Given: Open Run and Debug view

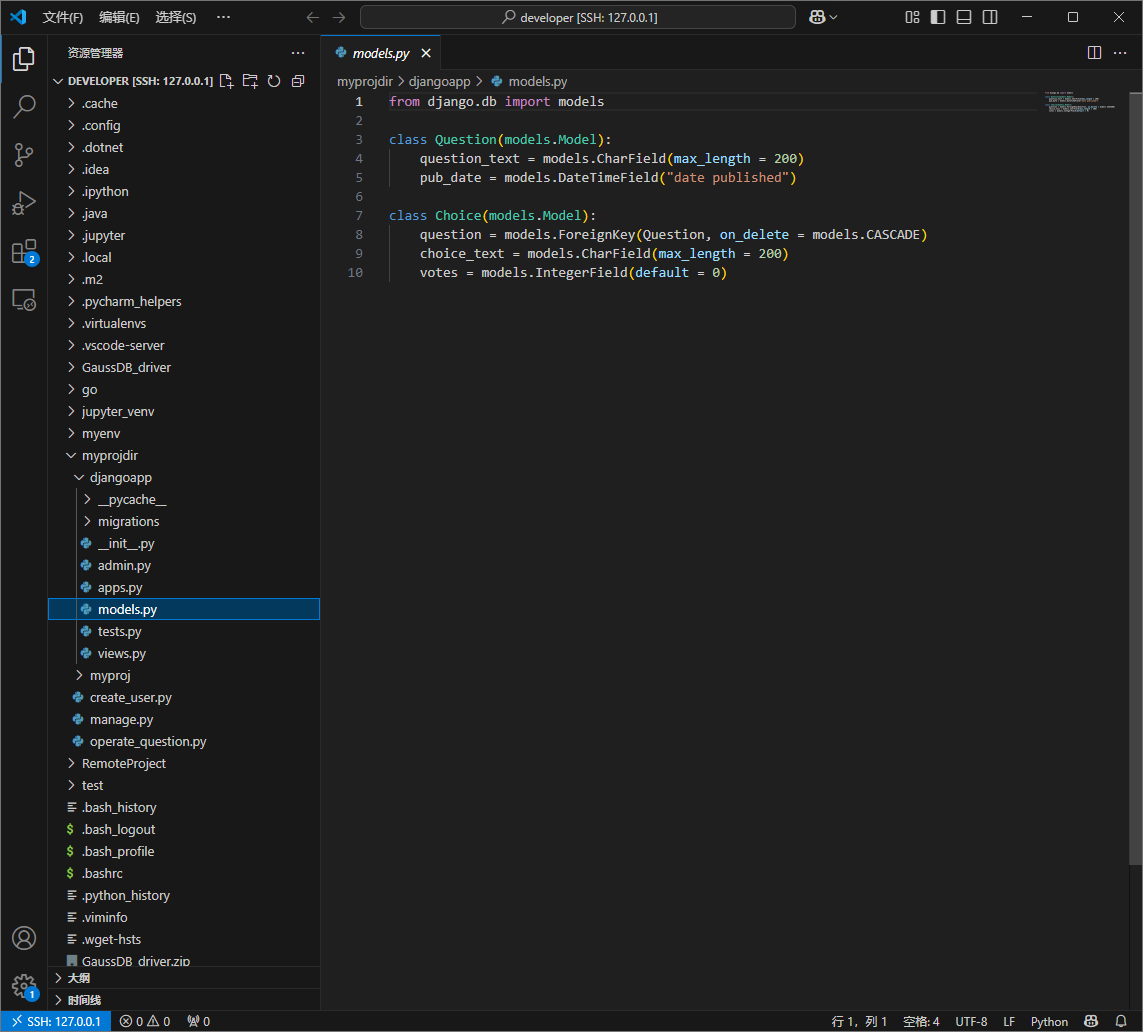Looking at the screenshot, I should [x=24, y=203].
